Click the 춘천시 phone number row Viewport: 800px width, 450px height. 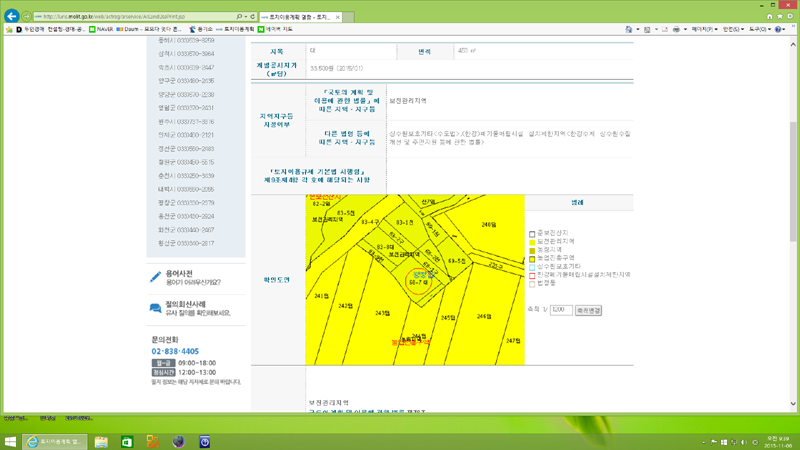(x=186, y=176)
